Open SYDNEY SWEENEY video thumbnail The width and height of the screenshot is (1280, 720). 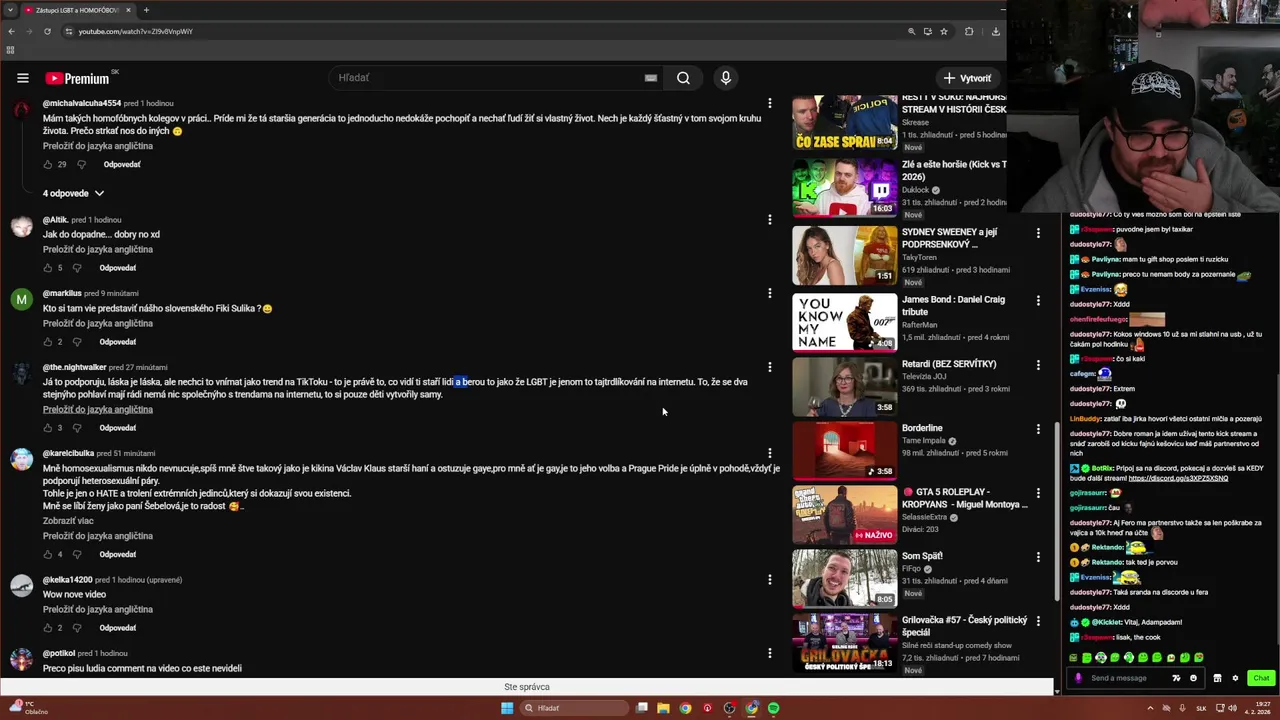(x=845, y=254)
